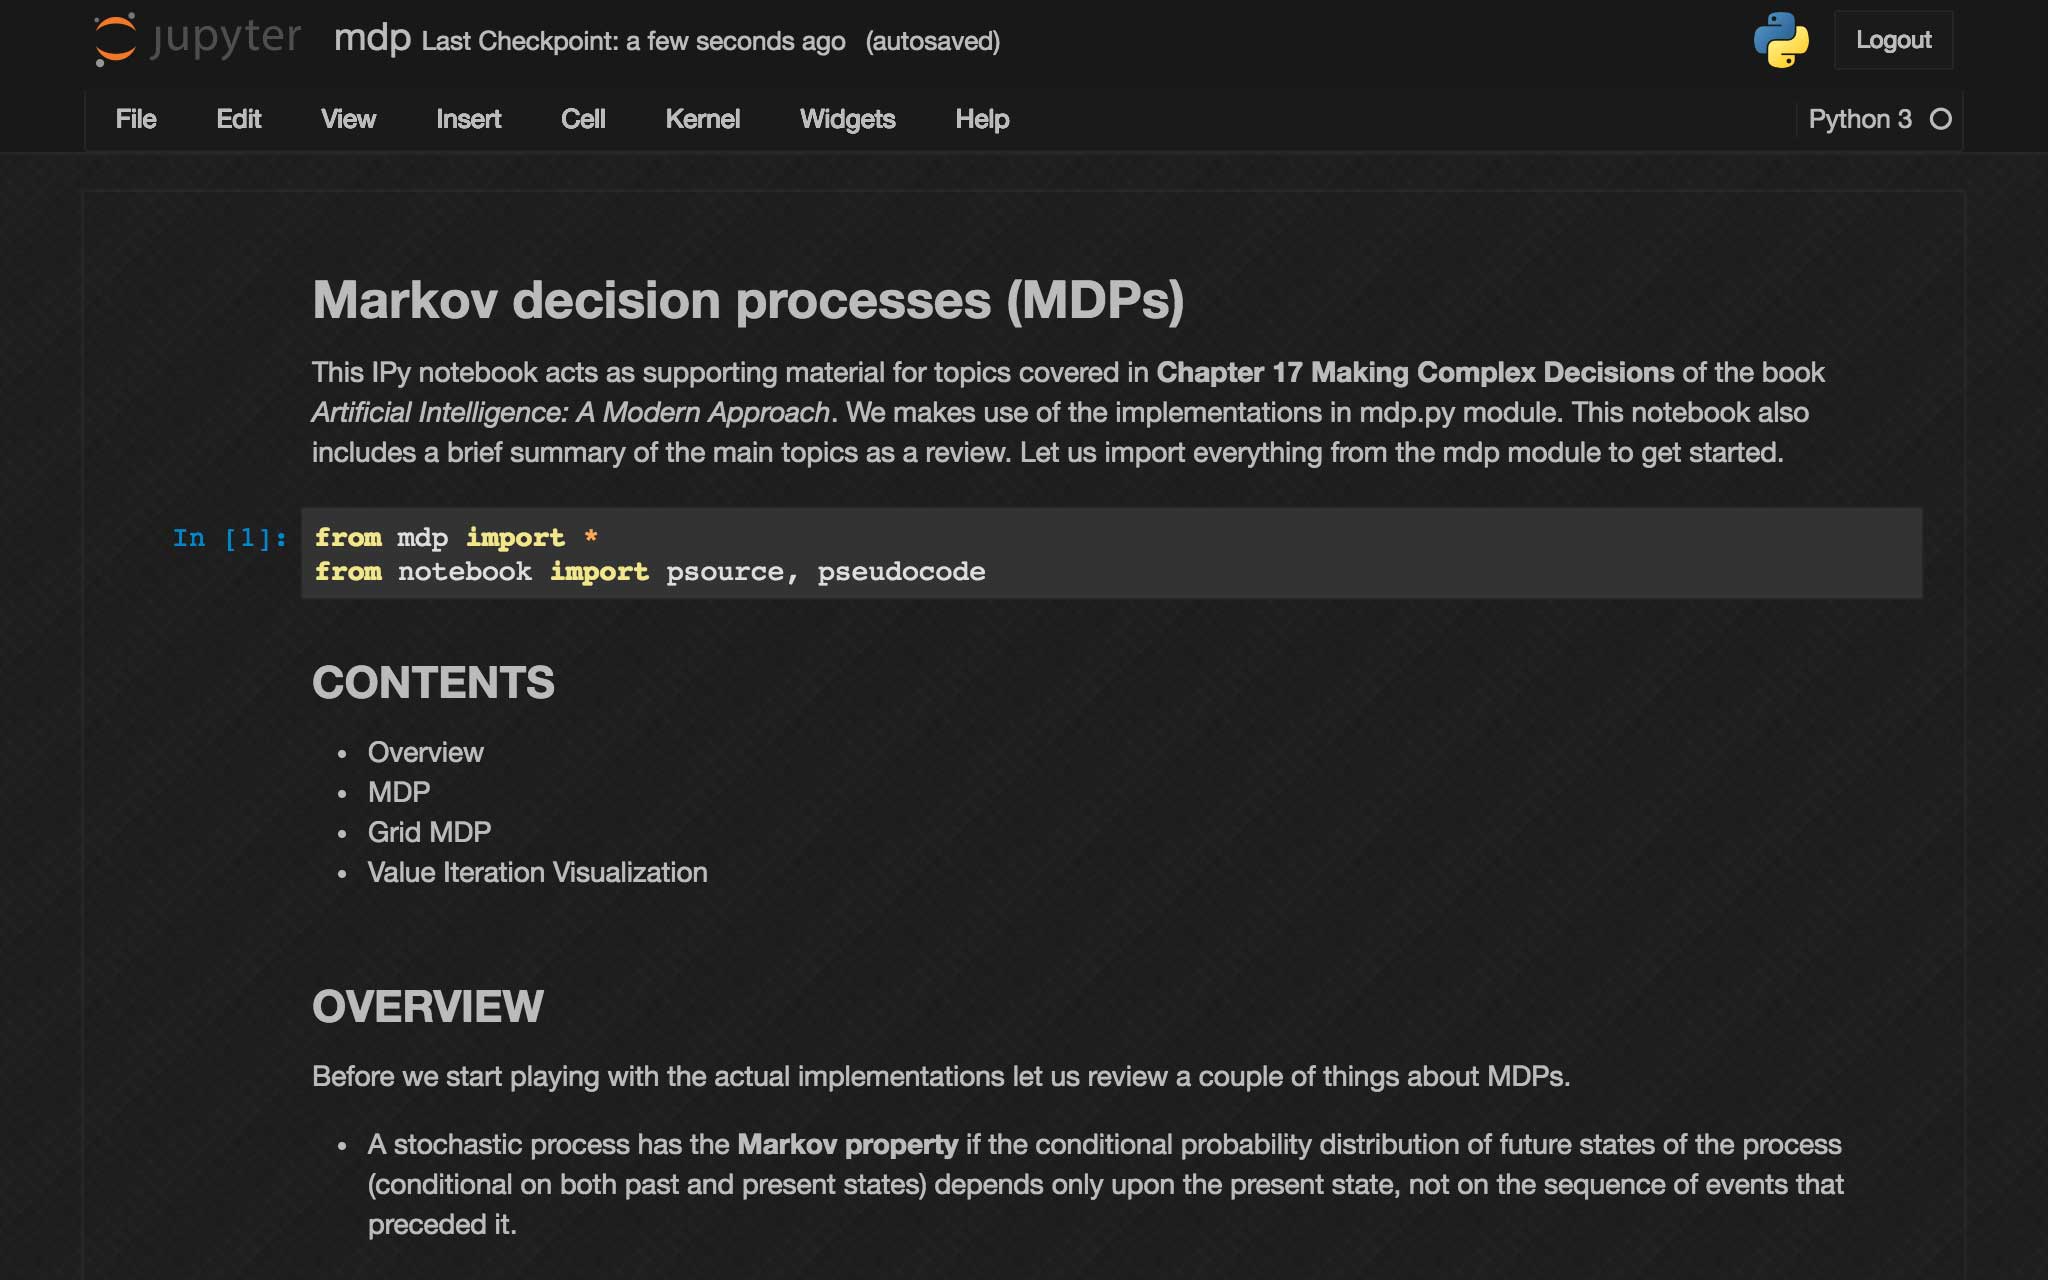The image size is (2048, 1280).
Task: Click the 'Grid MDP' contents entry
Action: pos(429,831)
